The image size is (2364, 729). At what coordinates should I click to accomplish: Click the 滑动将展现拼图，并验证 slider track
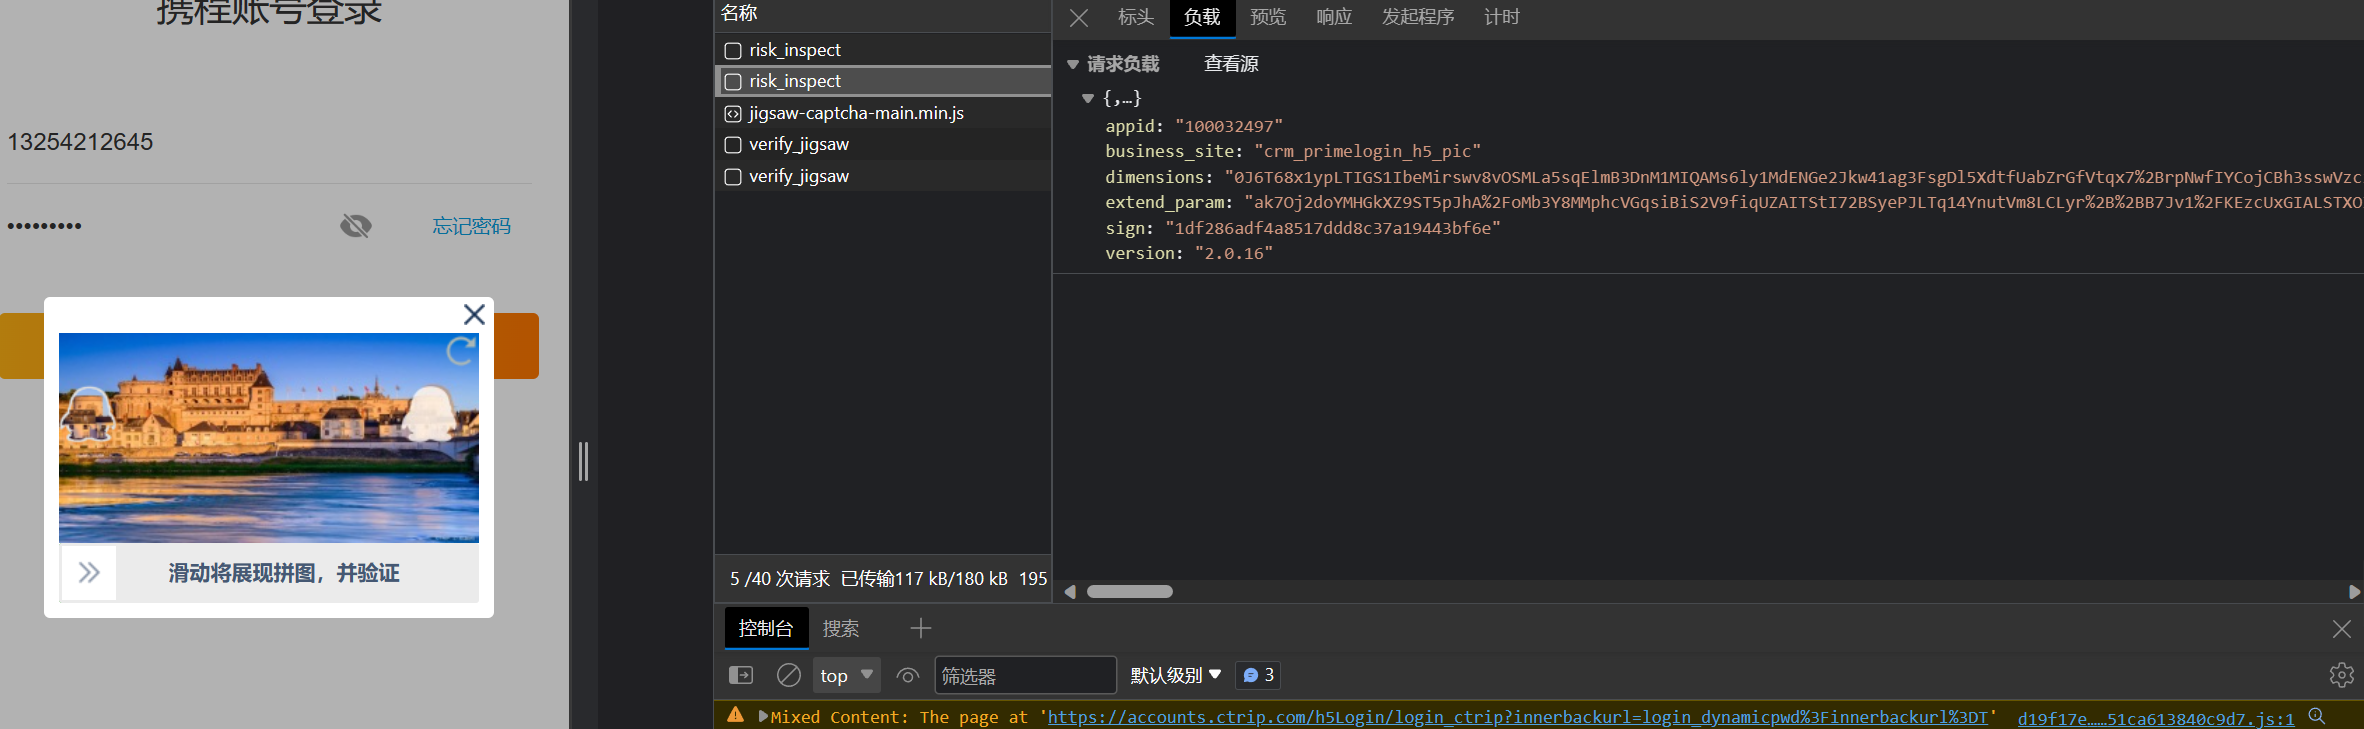point(269,573)
